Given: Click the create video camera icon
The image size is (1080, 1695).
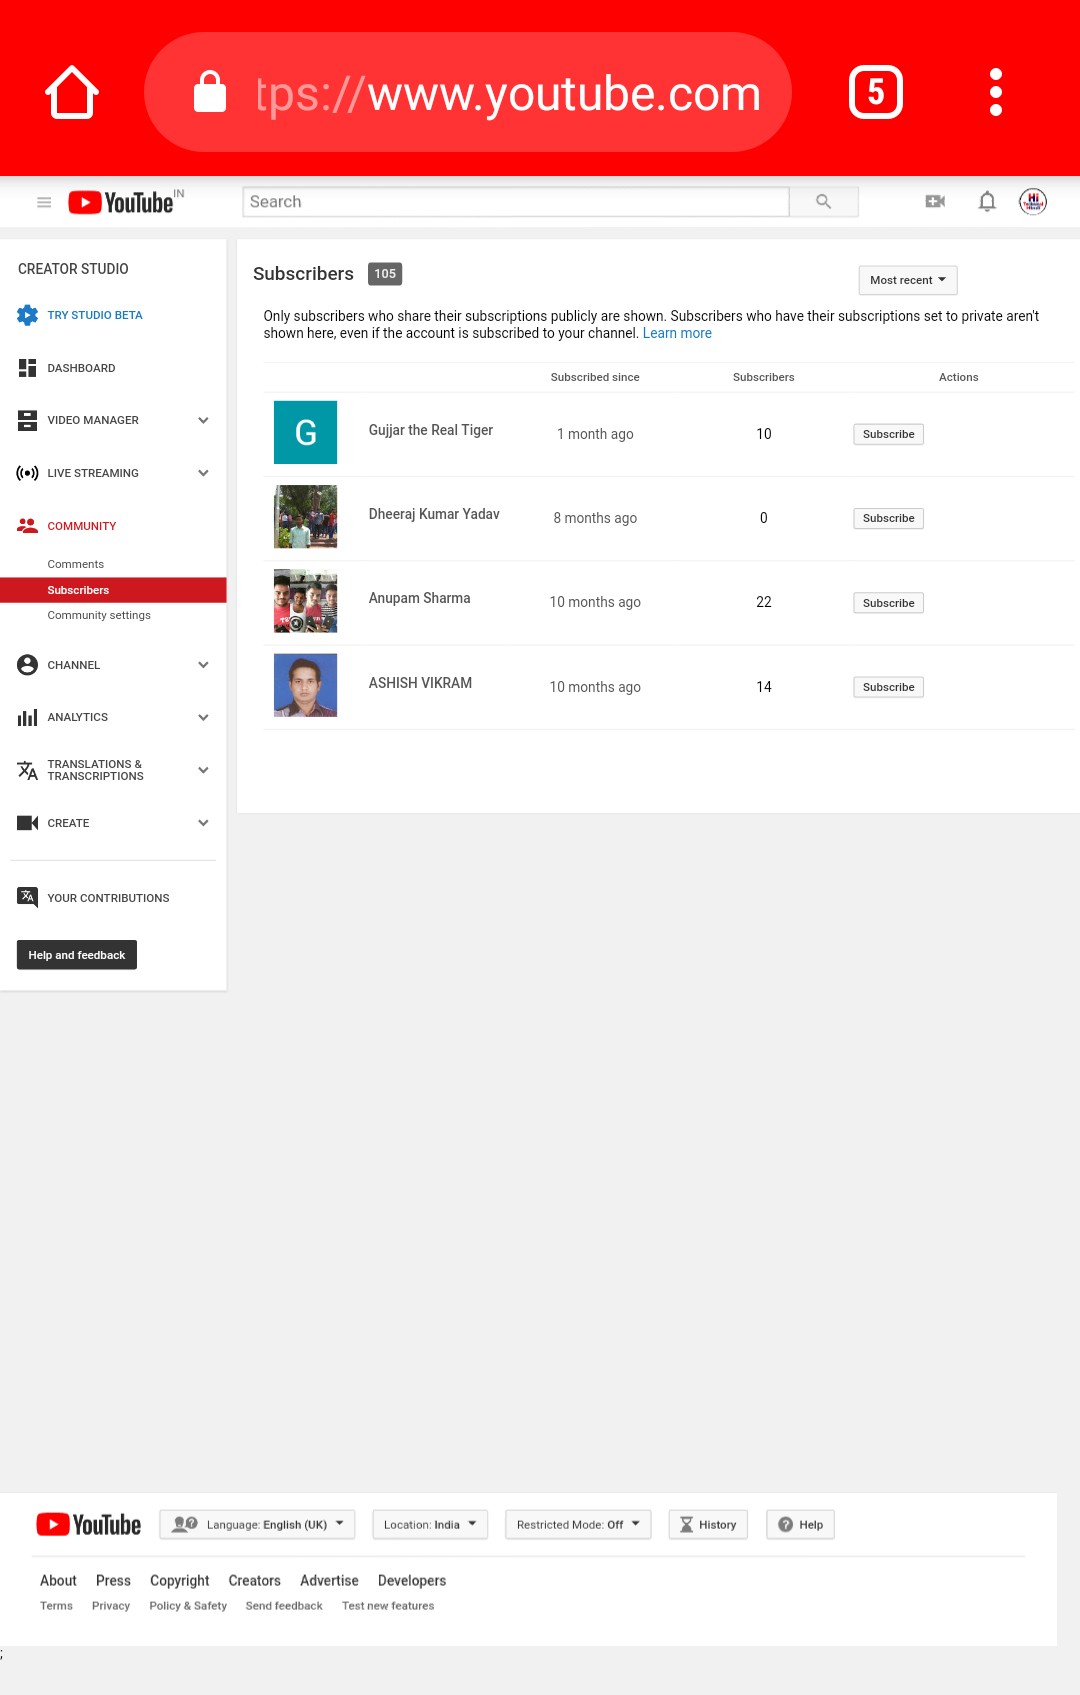Looking at the screenshot, I should click(x=935, y=202).
